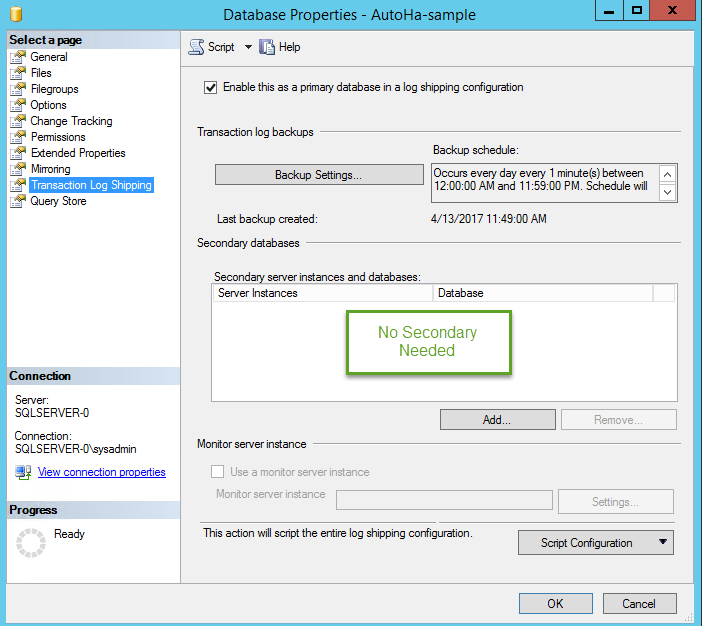Viewport: 702px width, 626px height.
Task: Expand the Script Configuration dropdown arrow
Action: coord(661,543)
